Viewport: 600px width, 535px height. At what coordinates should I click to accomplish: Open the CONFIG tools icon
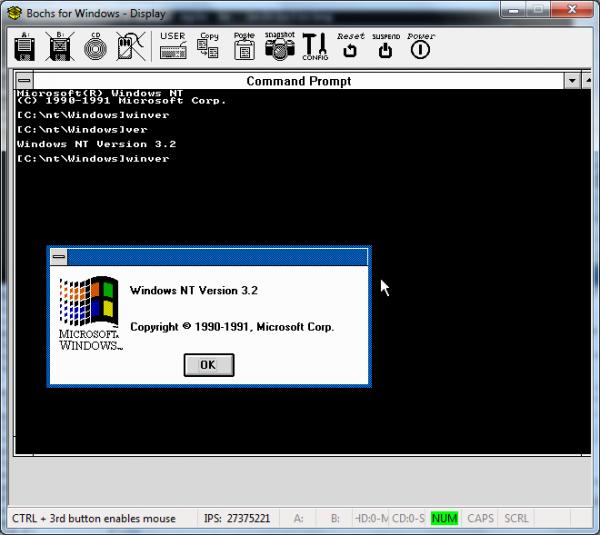pyautogui.click(x=315, y=46)
